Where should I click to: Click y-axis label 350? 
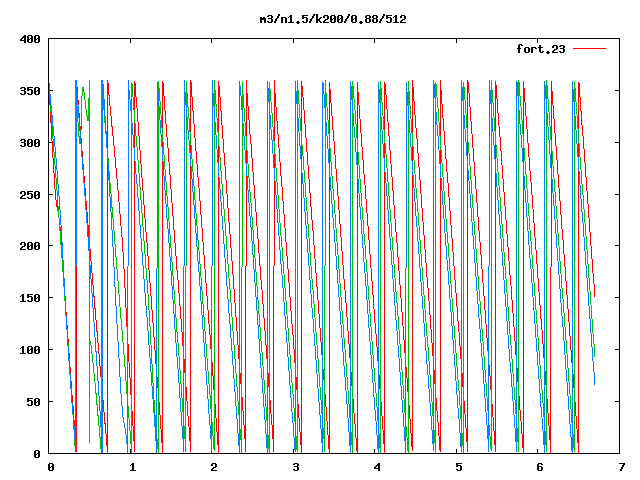(30, 91)
